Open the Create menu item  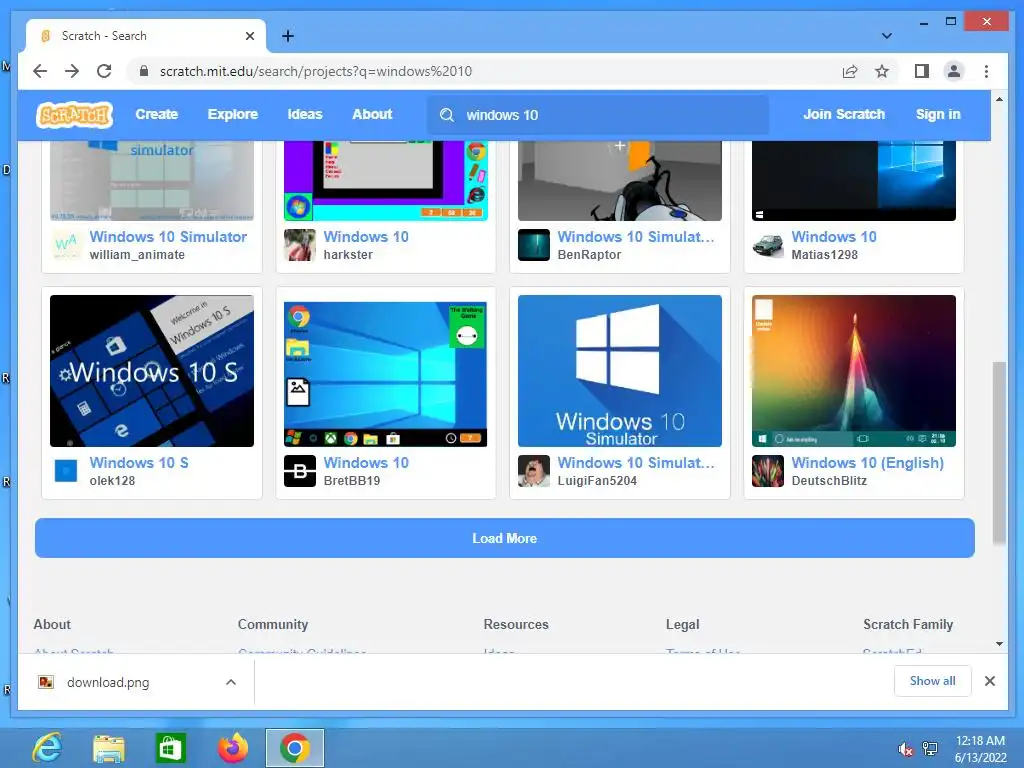point(157,114)
